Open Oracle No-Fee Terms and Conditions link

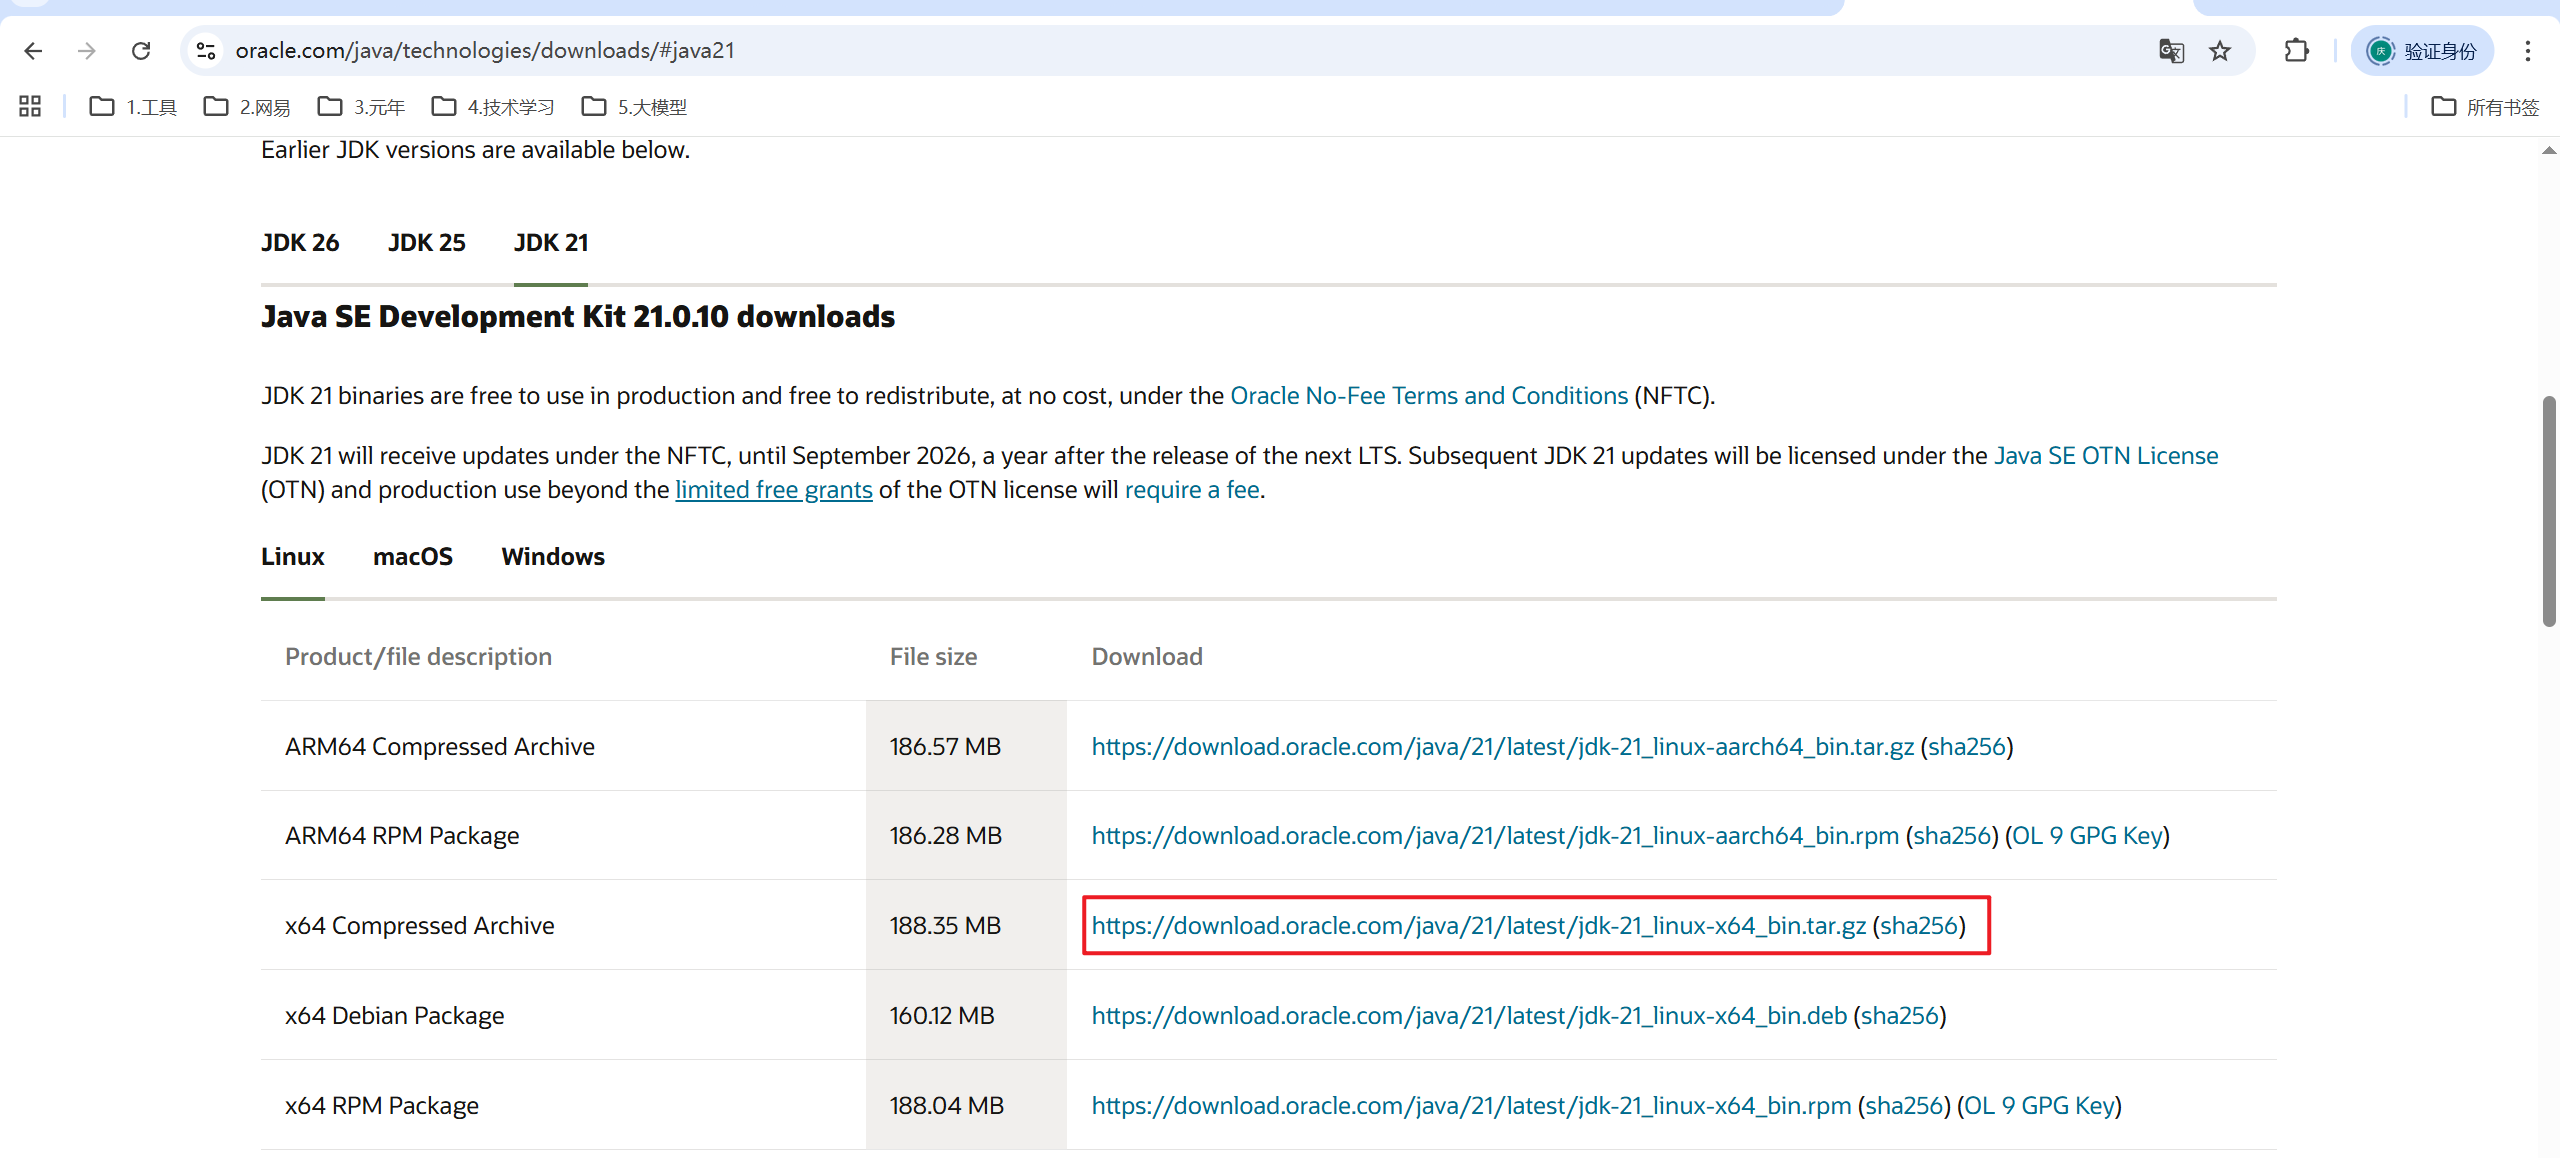click(x=1428, y=396)
